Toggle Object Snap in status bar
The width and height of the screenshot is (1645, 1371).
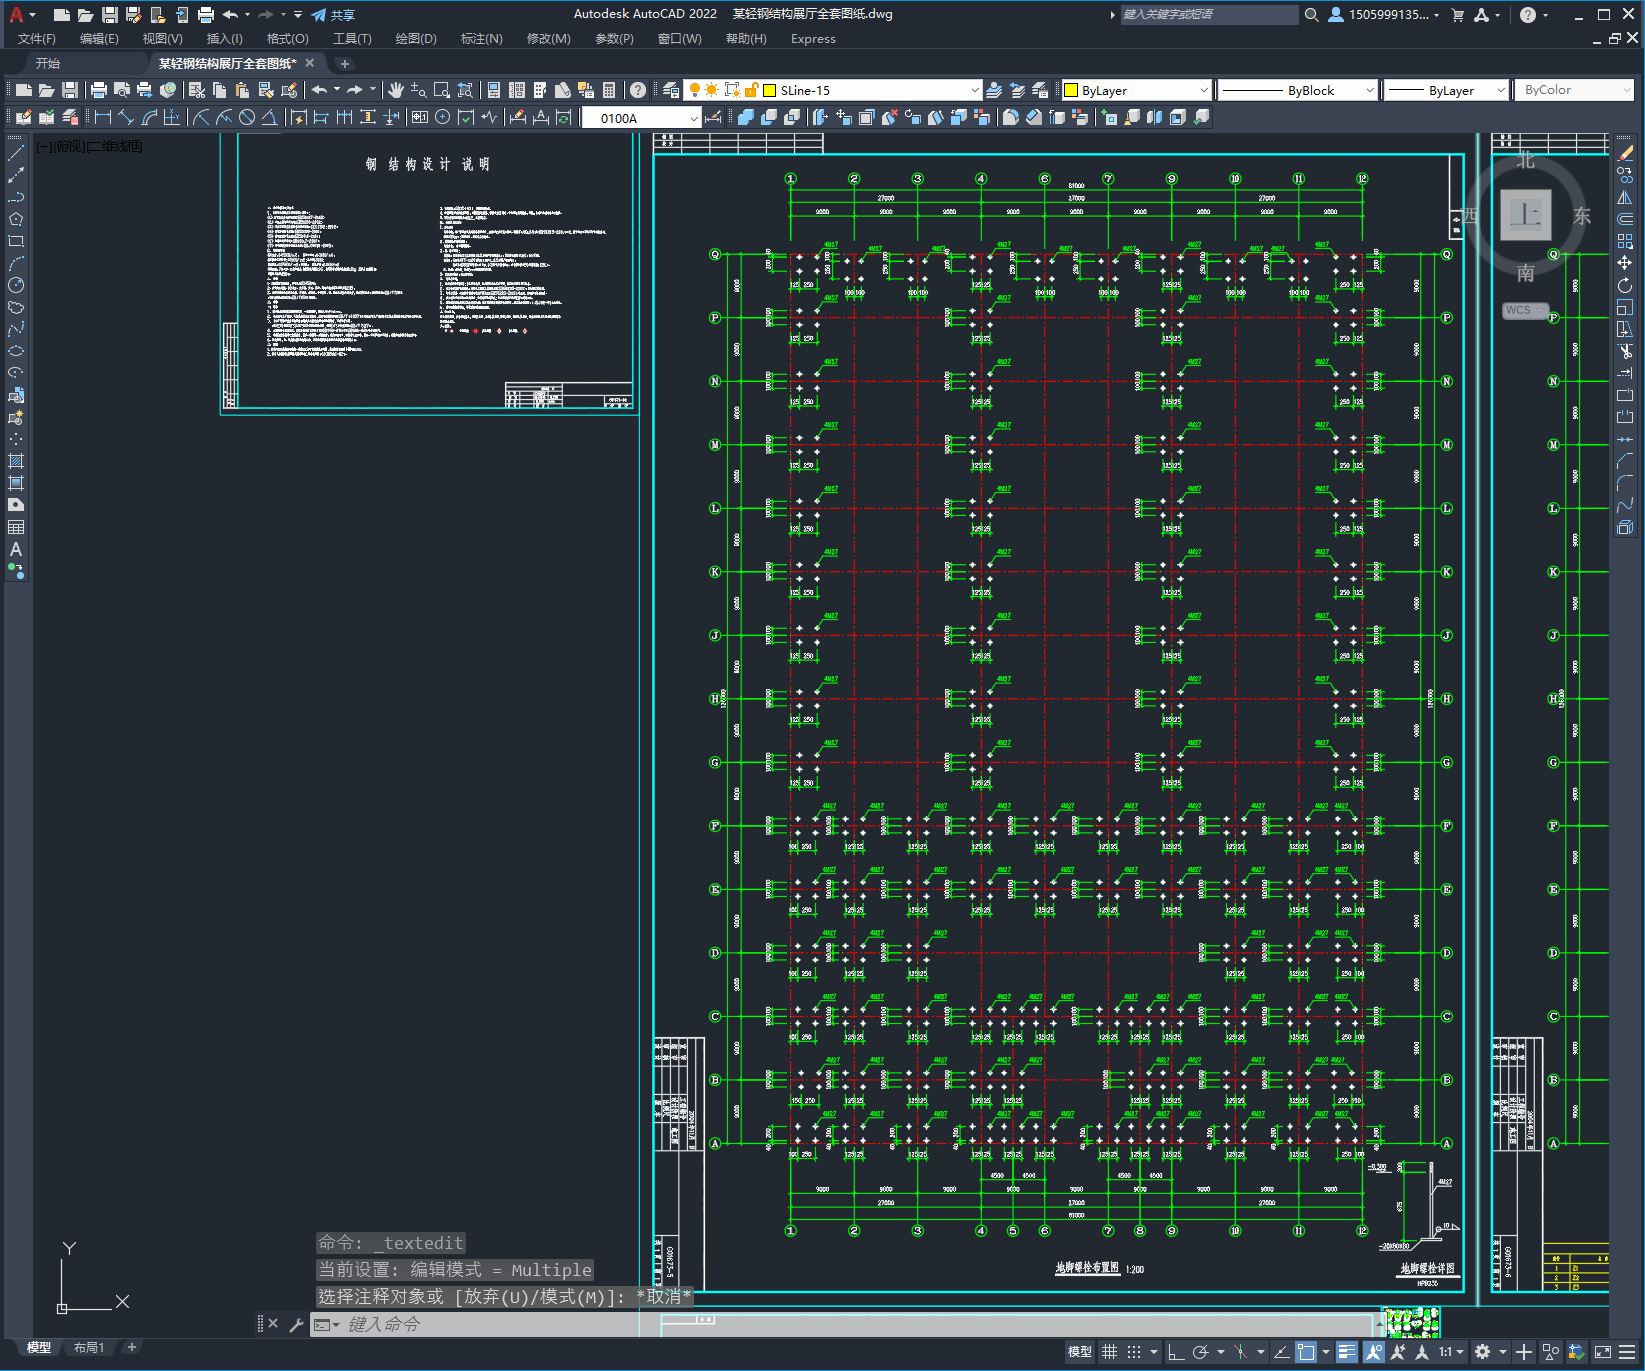(1306, 1352)
